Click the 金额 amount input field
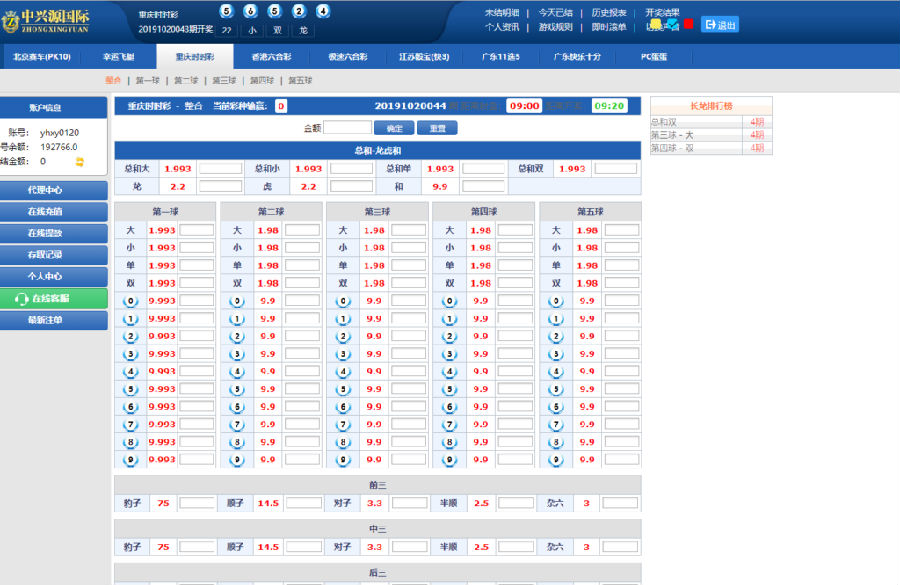900x585 pixels. [347, 128]
